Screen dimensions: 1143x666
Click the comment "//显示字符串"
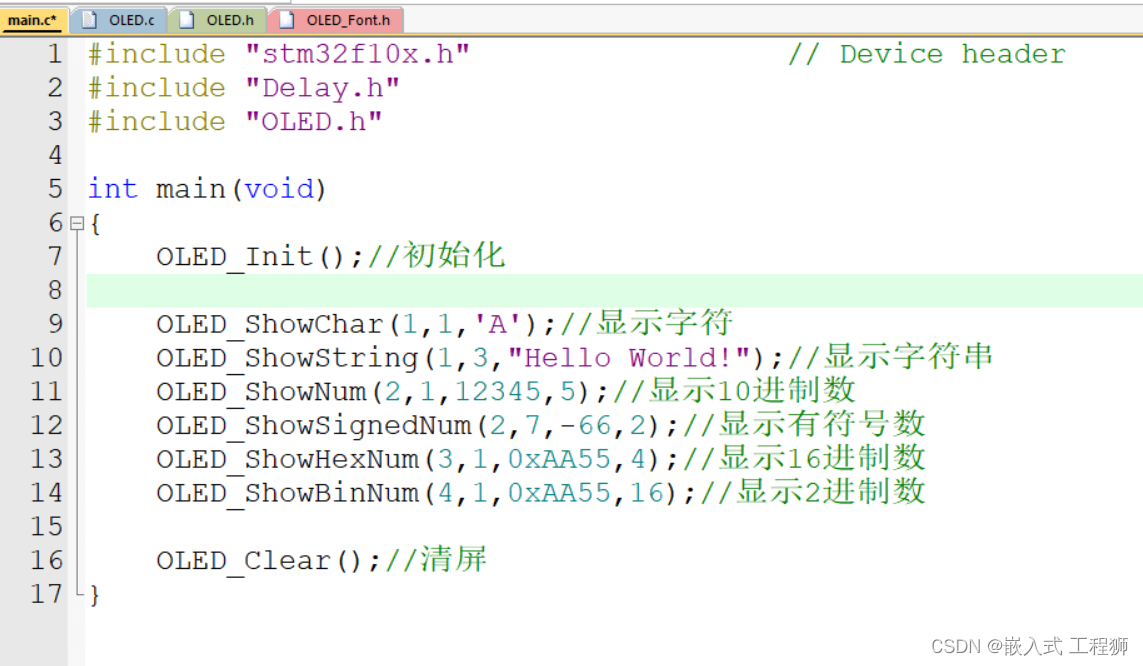pyautogui.click(x=890, y=357)
